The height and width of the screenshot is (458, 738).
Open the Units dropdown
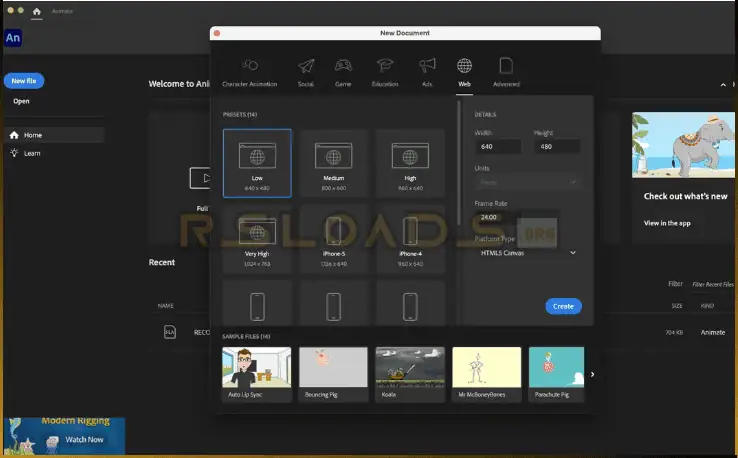(x=527, y=182)
